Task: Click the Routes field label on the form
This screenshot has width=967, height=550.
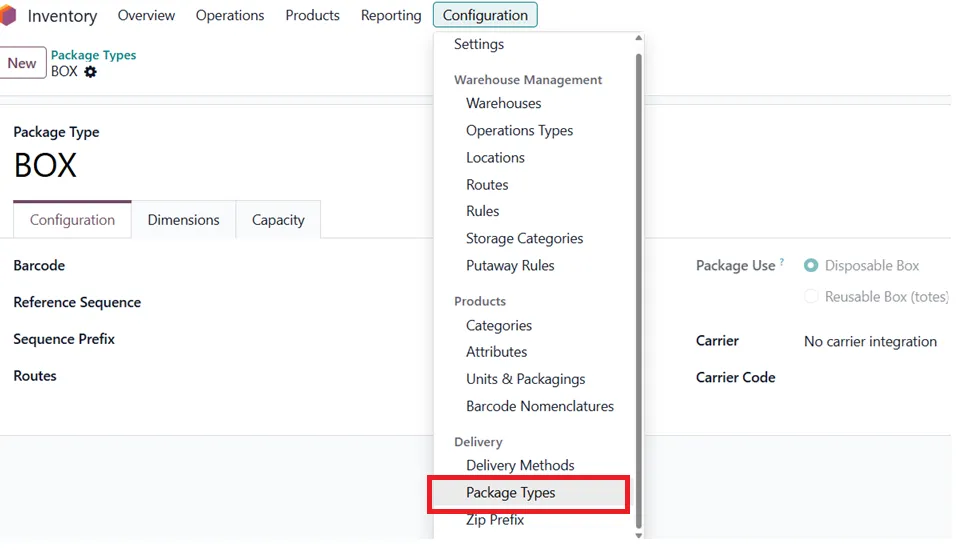Action: coord(35,376)
